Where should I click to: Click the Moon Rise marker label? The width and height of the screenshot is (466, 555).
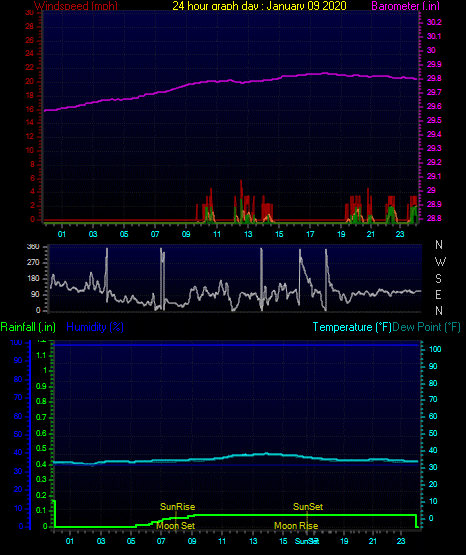pos(296,526)
